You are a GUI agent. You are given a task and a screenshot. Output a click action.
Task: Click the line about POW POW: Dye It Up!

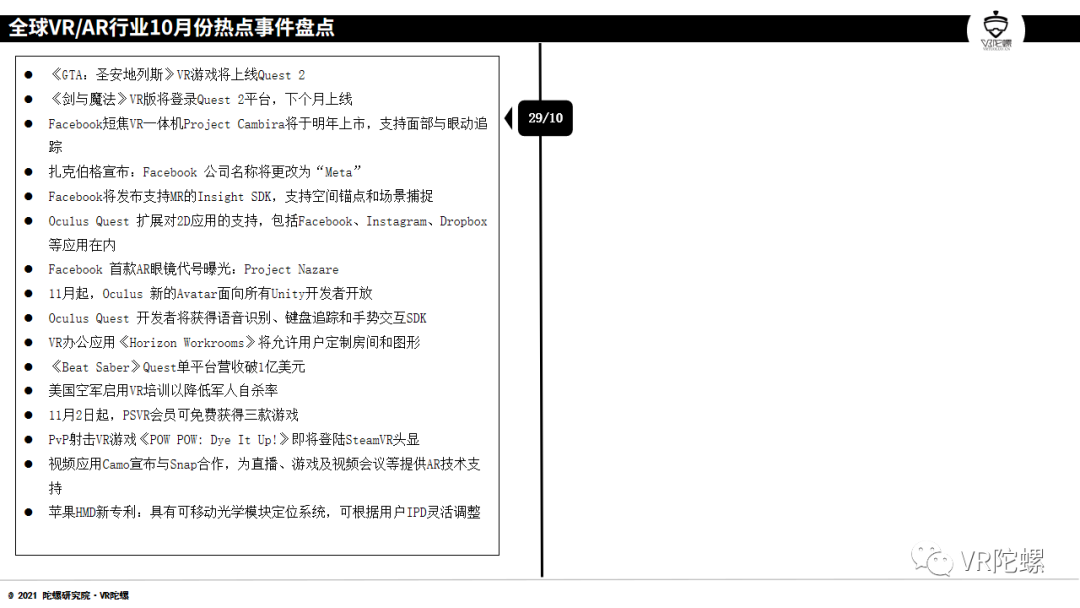tap(234, 439)
